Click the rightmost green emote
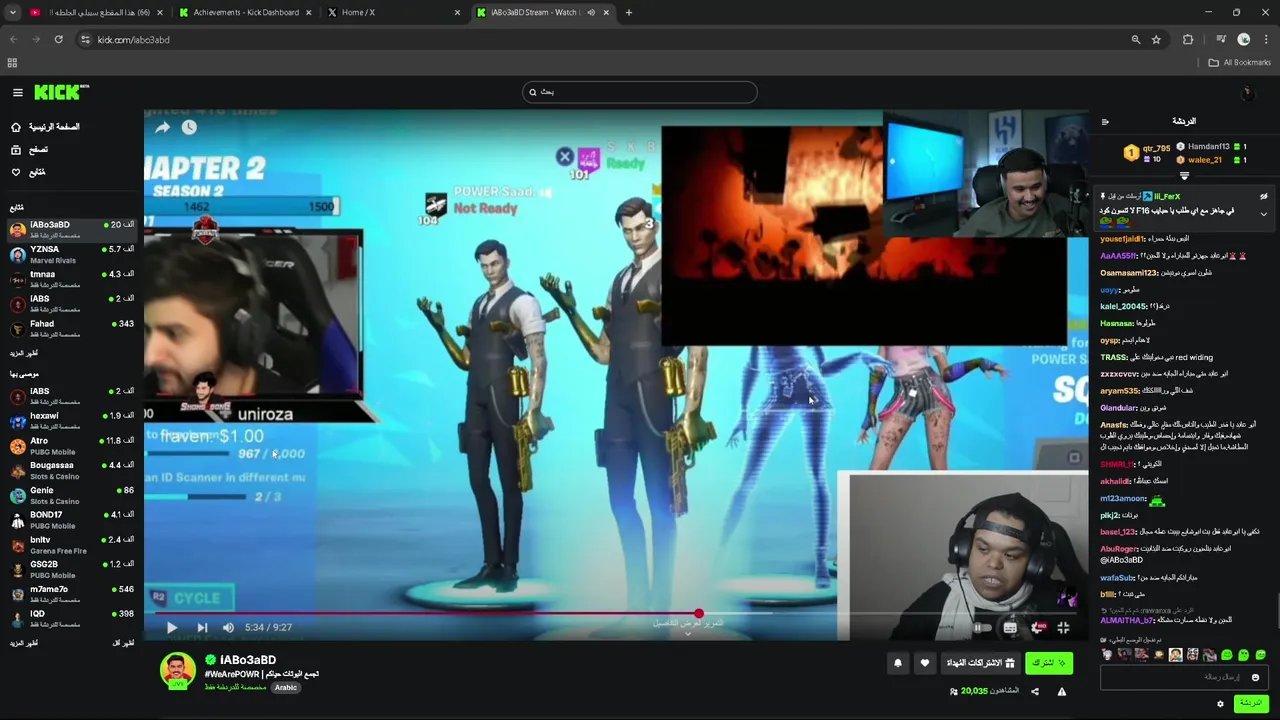 [x=1260, y=655]
